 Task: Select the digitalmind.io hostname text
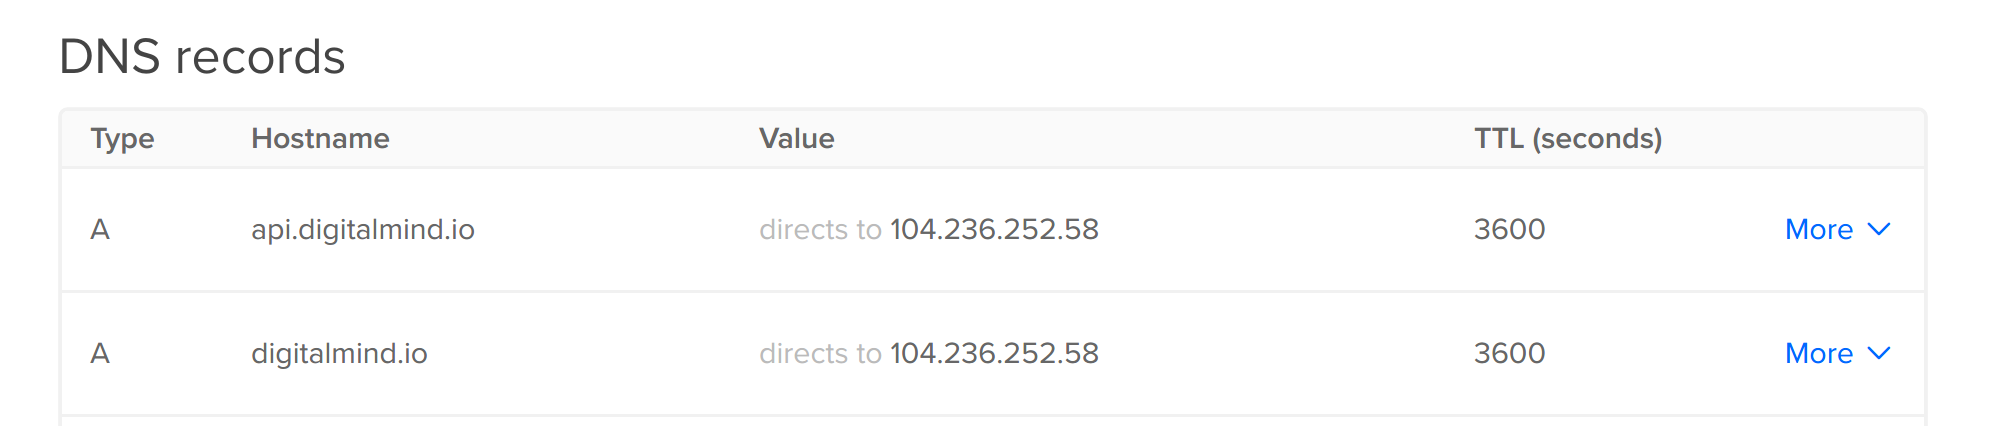(x=339, y=354)
